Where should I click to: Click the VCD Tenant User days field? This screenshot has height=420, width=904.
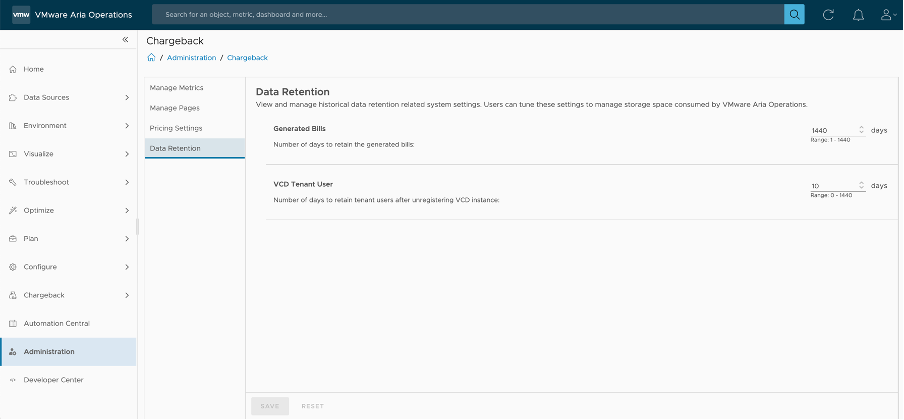pyautogui.click(x=832, y=186)
